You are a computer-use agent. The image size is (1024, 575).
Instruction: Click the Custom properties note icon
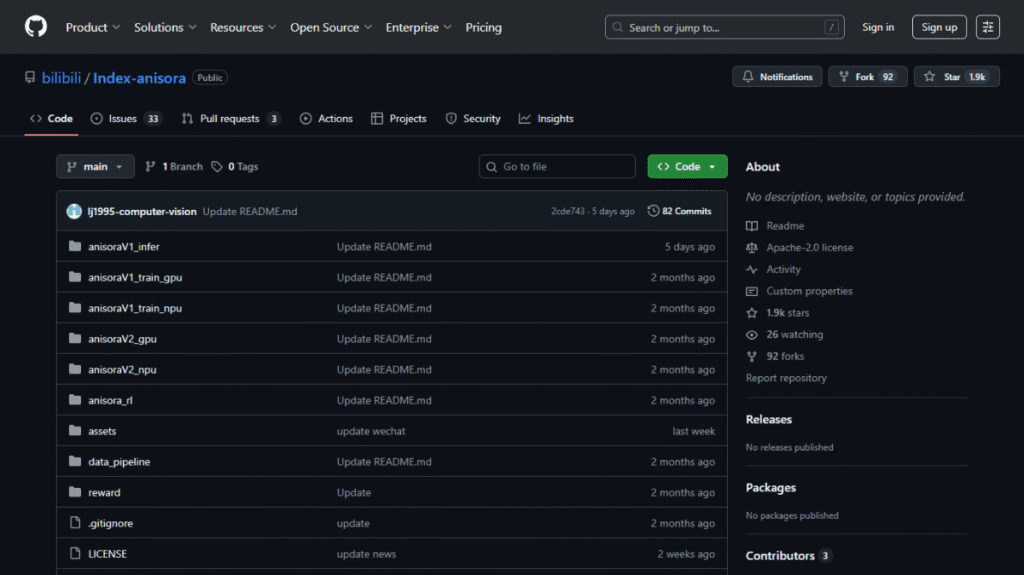point(752,291)
